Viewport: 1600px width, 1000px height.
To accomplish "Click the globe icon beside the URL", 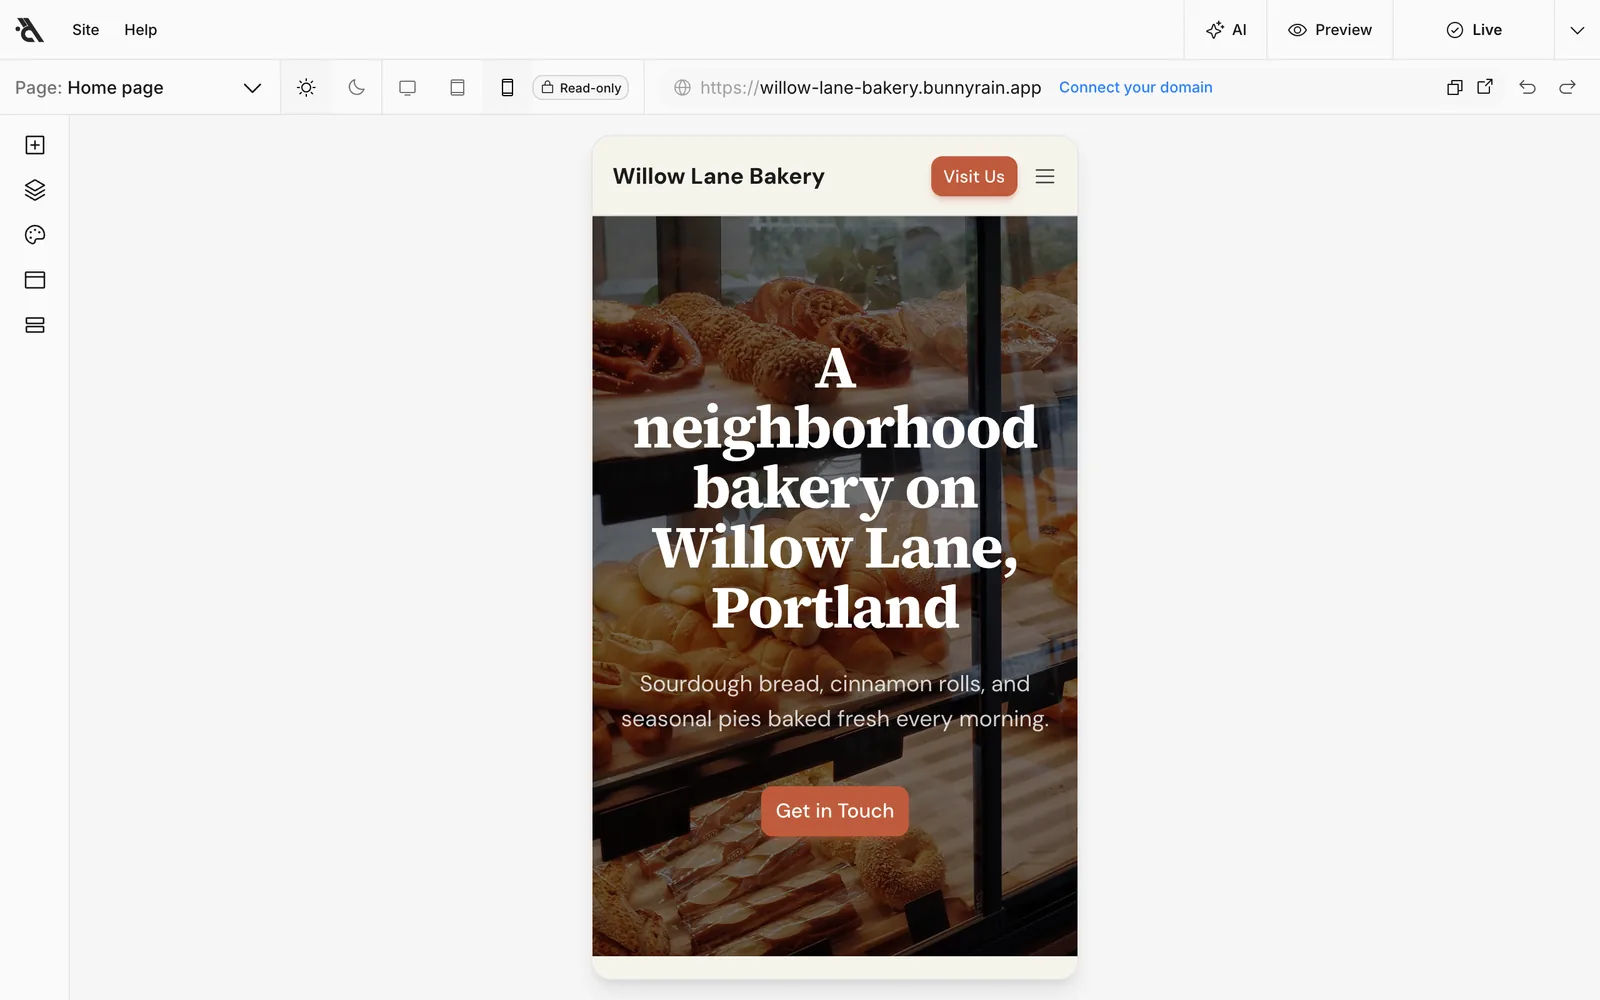I will (x=682, y=88).
